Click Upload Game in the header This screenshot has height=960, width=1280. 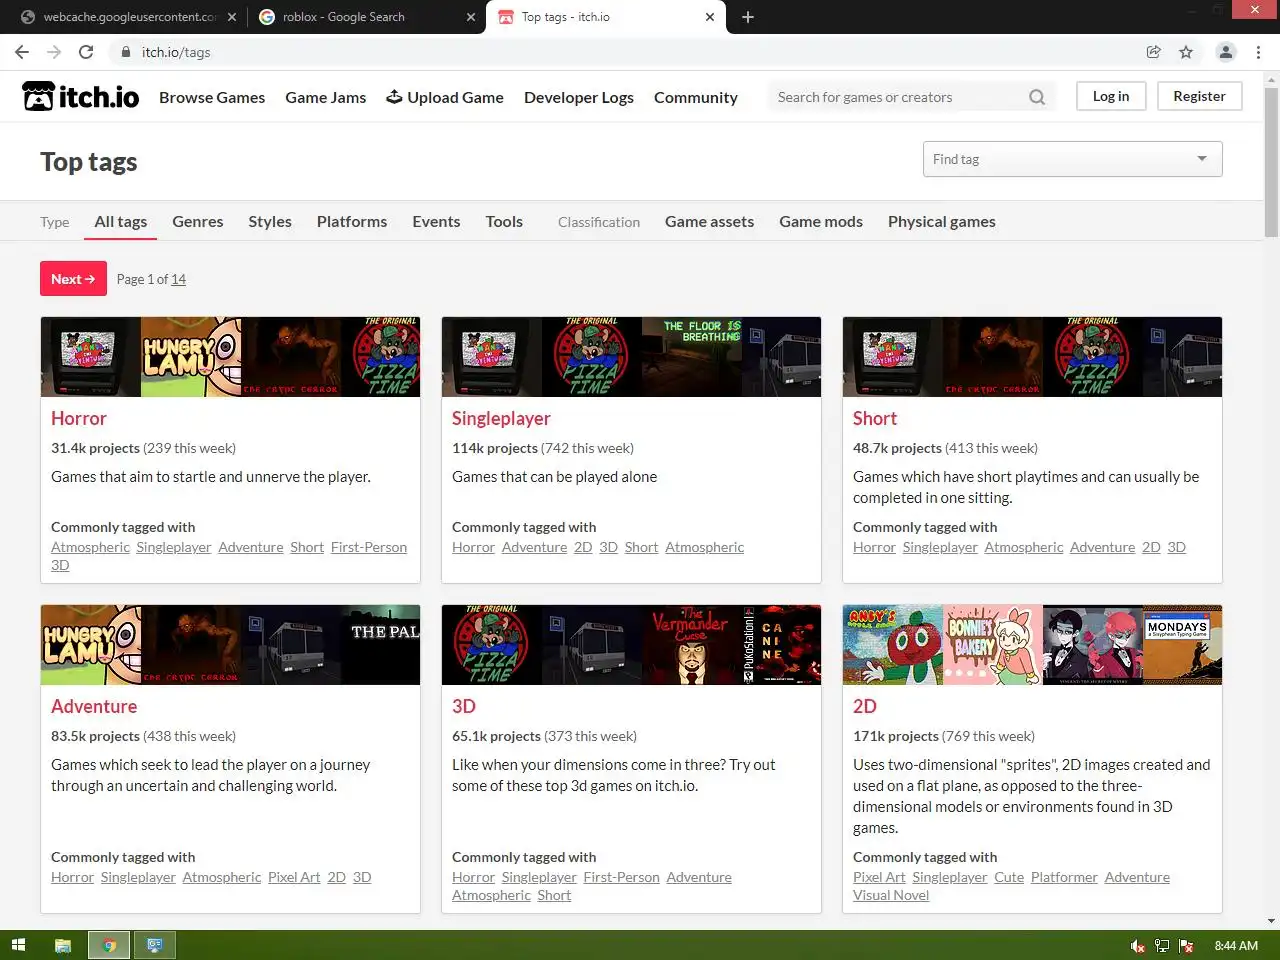coord(445,97)
